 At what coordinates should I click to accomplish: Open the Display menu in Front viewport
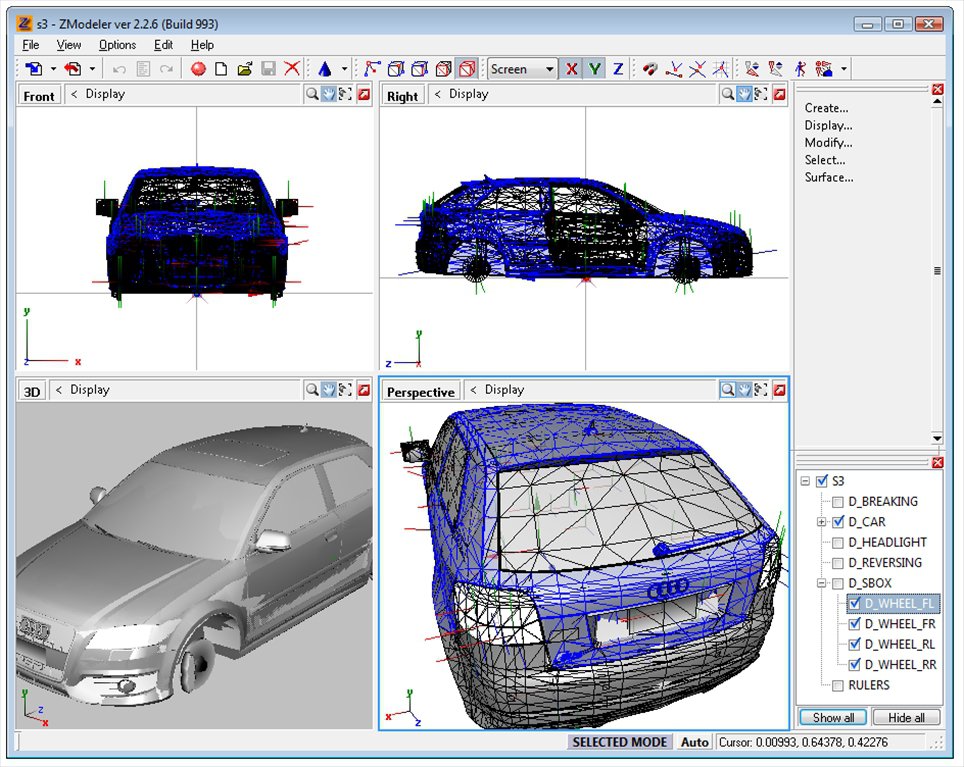pyautogui.click(x=105, y=94)
